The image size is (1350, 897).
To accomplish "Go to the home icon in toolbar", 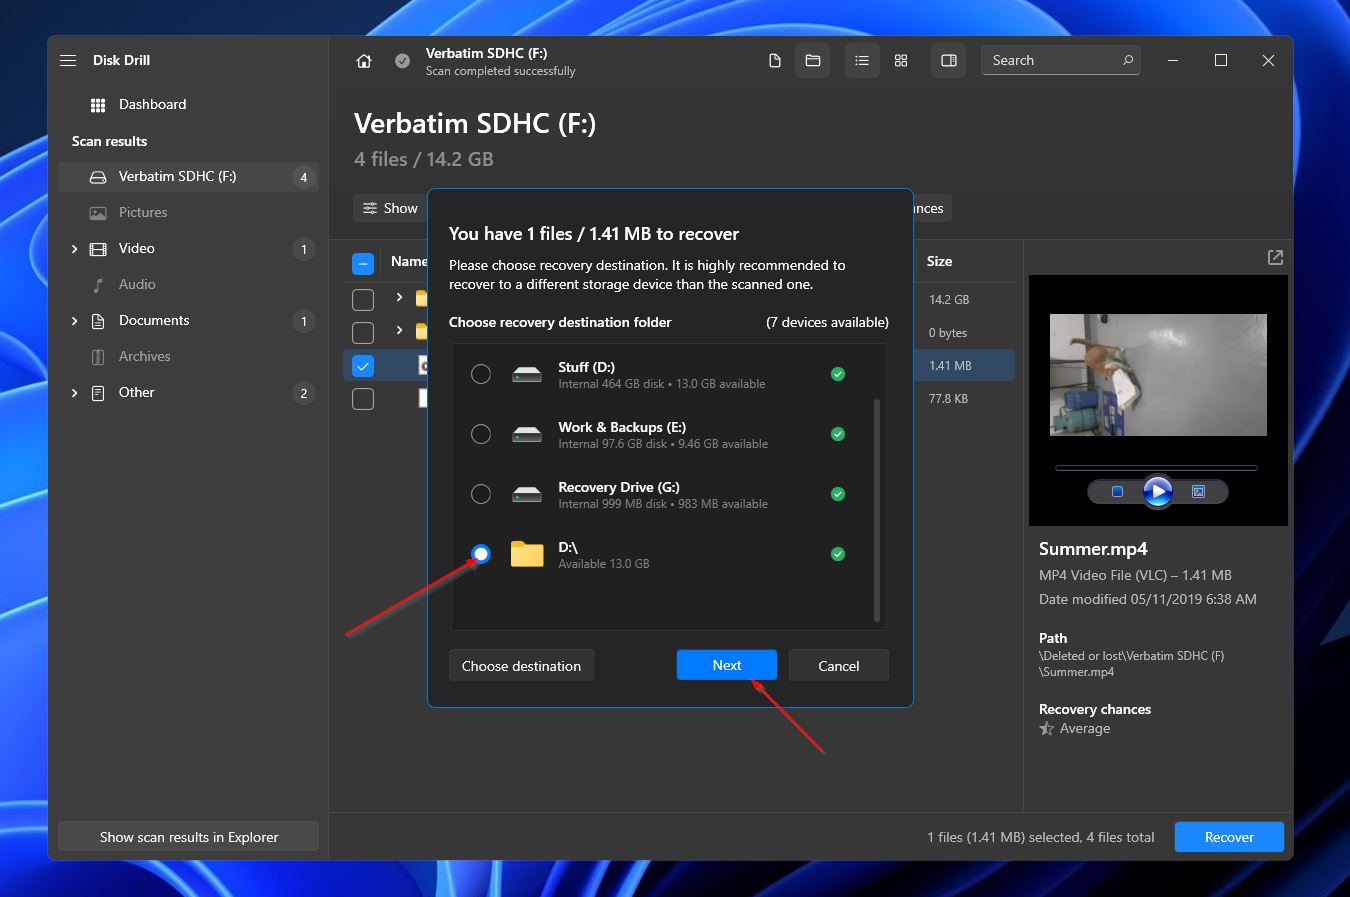I will [364, 61].
